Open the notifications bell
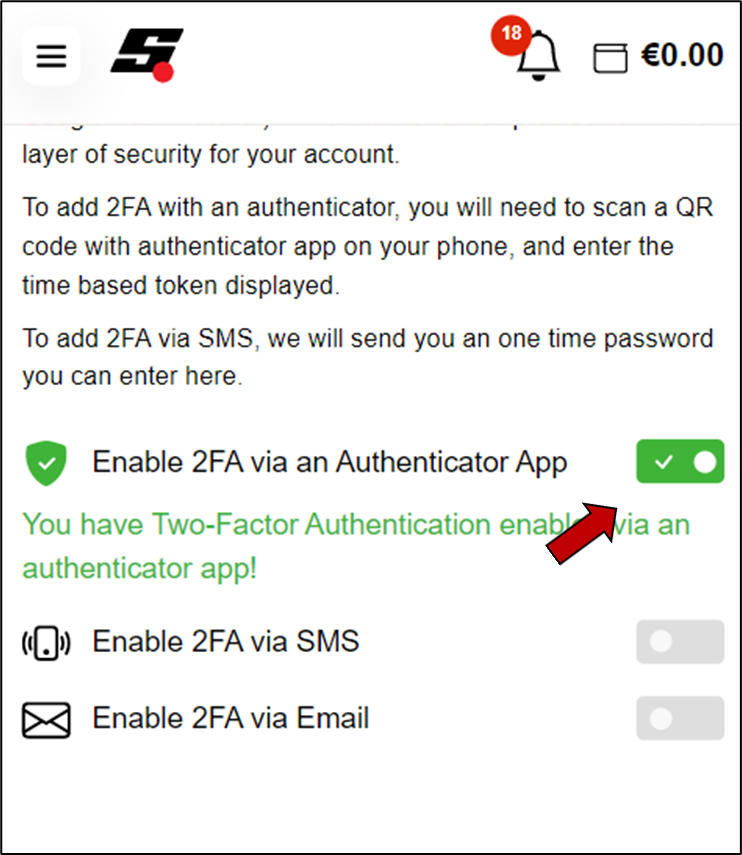Image resolution: width=742 pixels, height=855 pixels. [538, 56]
